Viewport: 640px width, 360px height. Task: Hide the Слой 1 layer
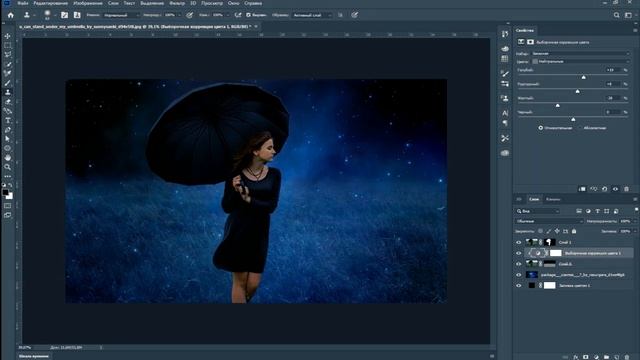[518, 242]
